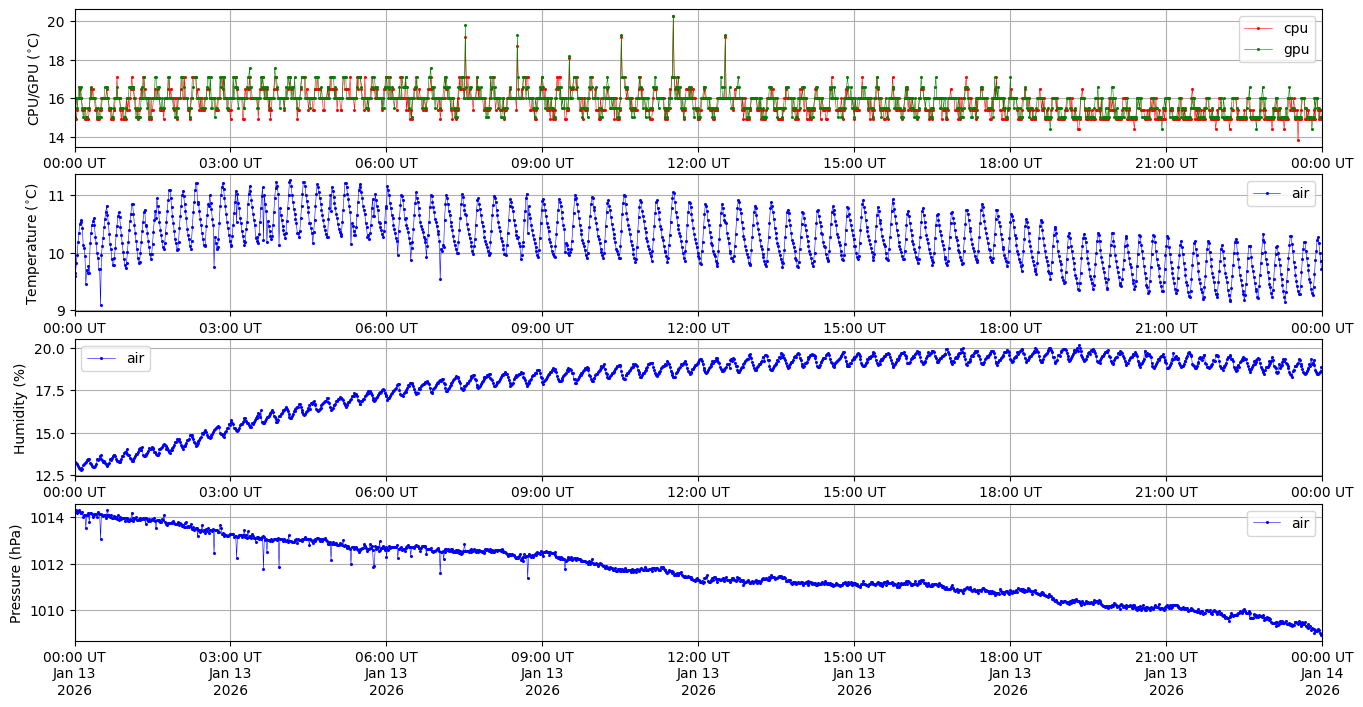This screenshot has width=1363, height=707.
Task: Select the CPU/GPU (°C) y-axis label
Action: click(x=33, y=79)
